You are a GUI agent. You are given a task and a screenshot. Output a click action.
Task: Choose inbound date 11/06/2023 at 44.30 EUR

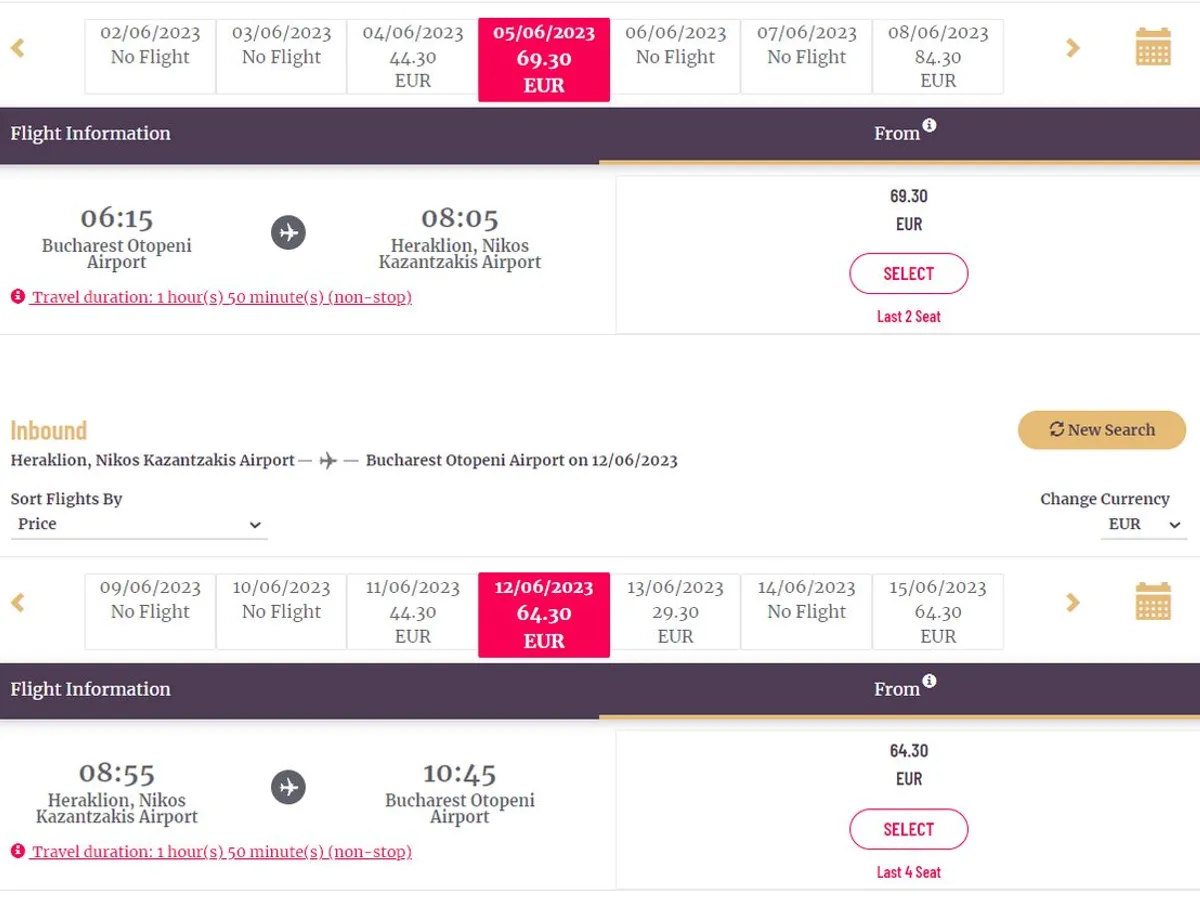pos(413,612)
